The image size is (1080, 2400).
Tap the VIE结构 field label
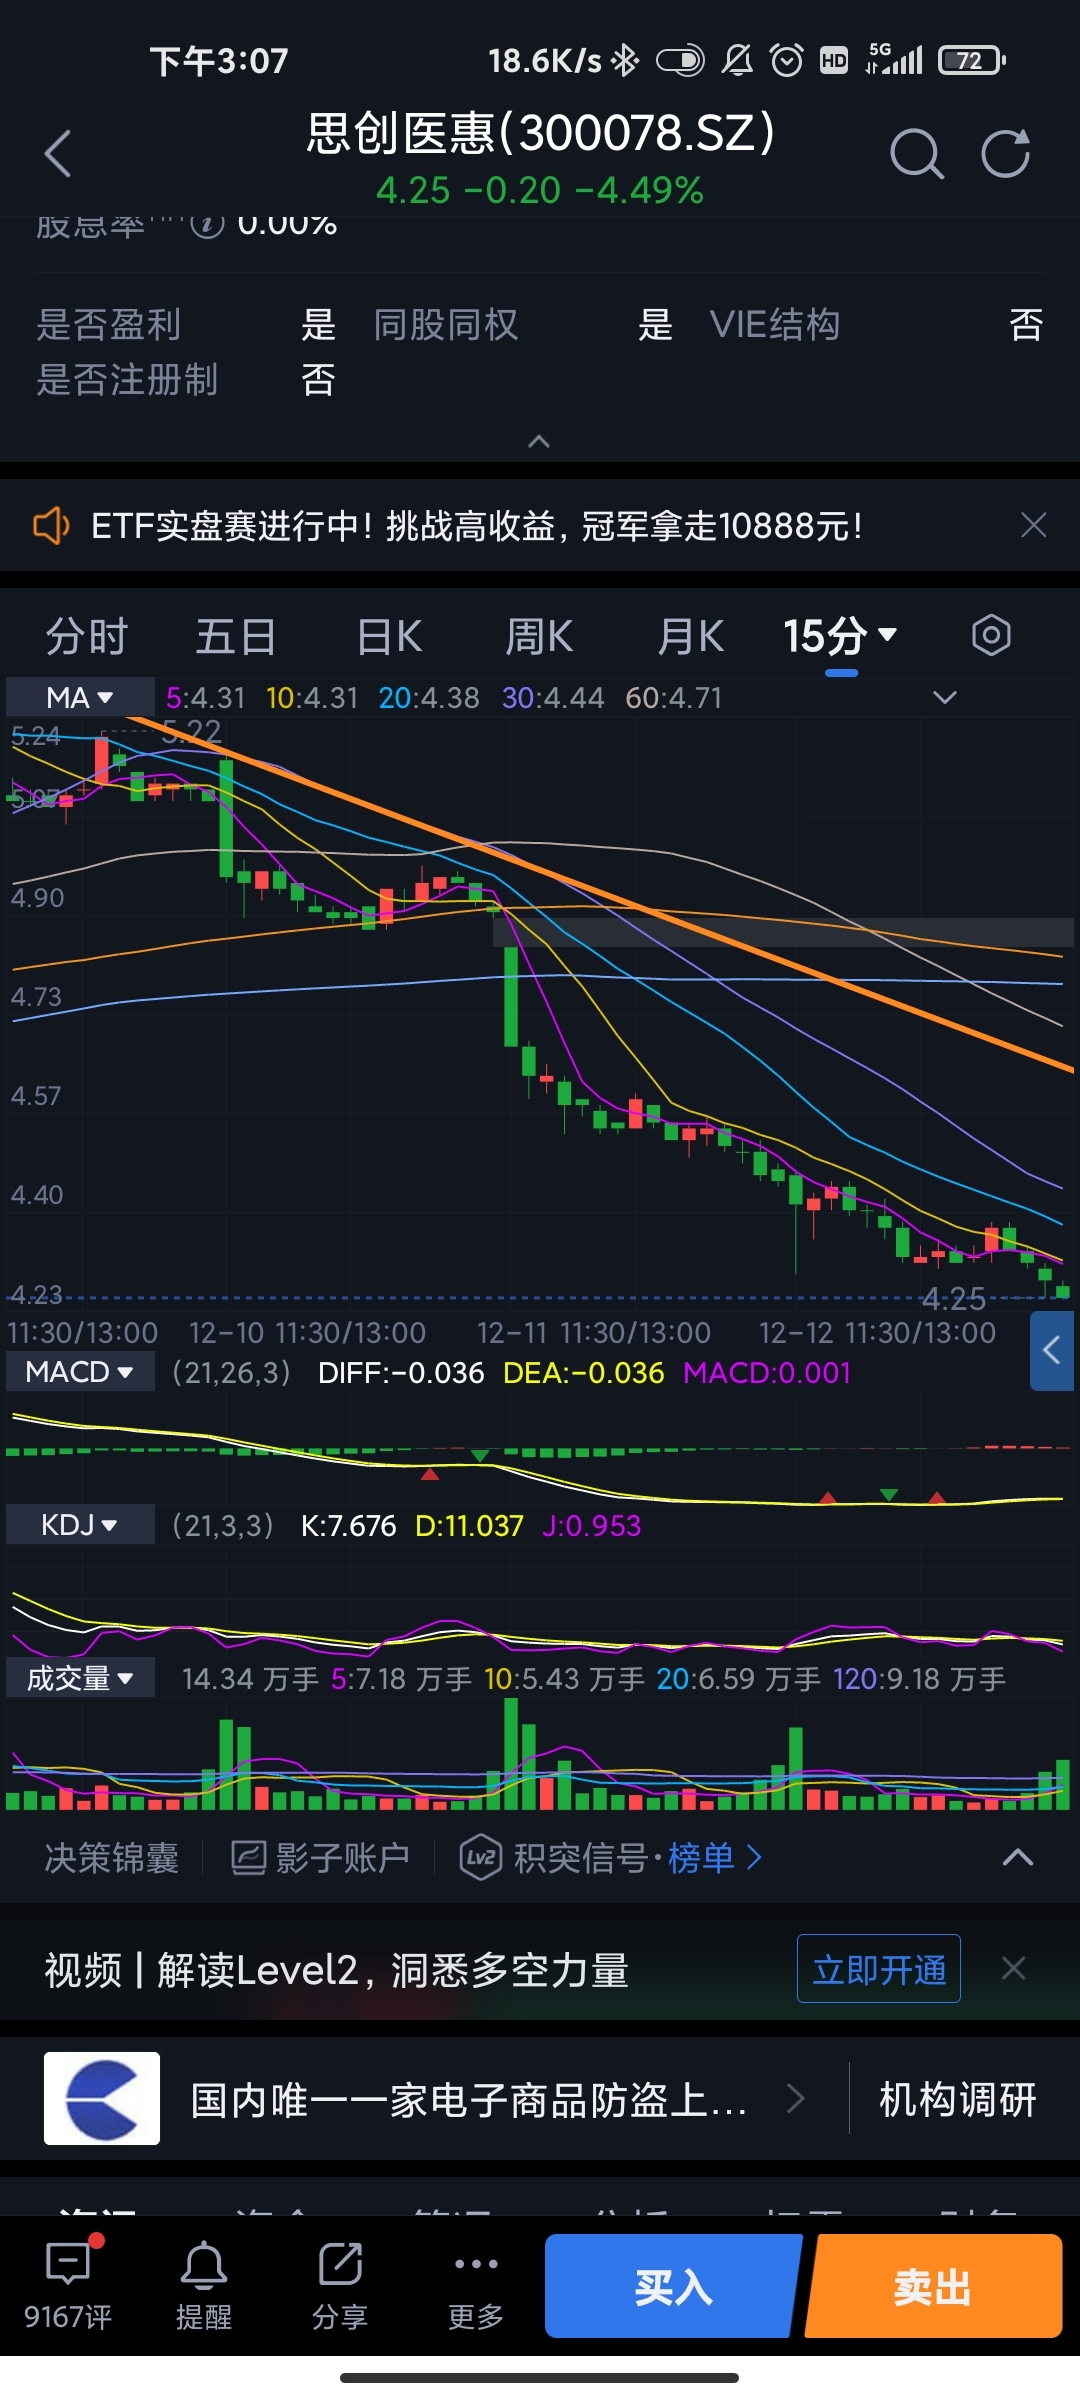(x=774, y=325)
